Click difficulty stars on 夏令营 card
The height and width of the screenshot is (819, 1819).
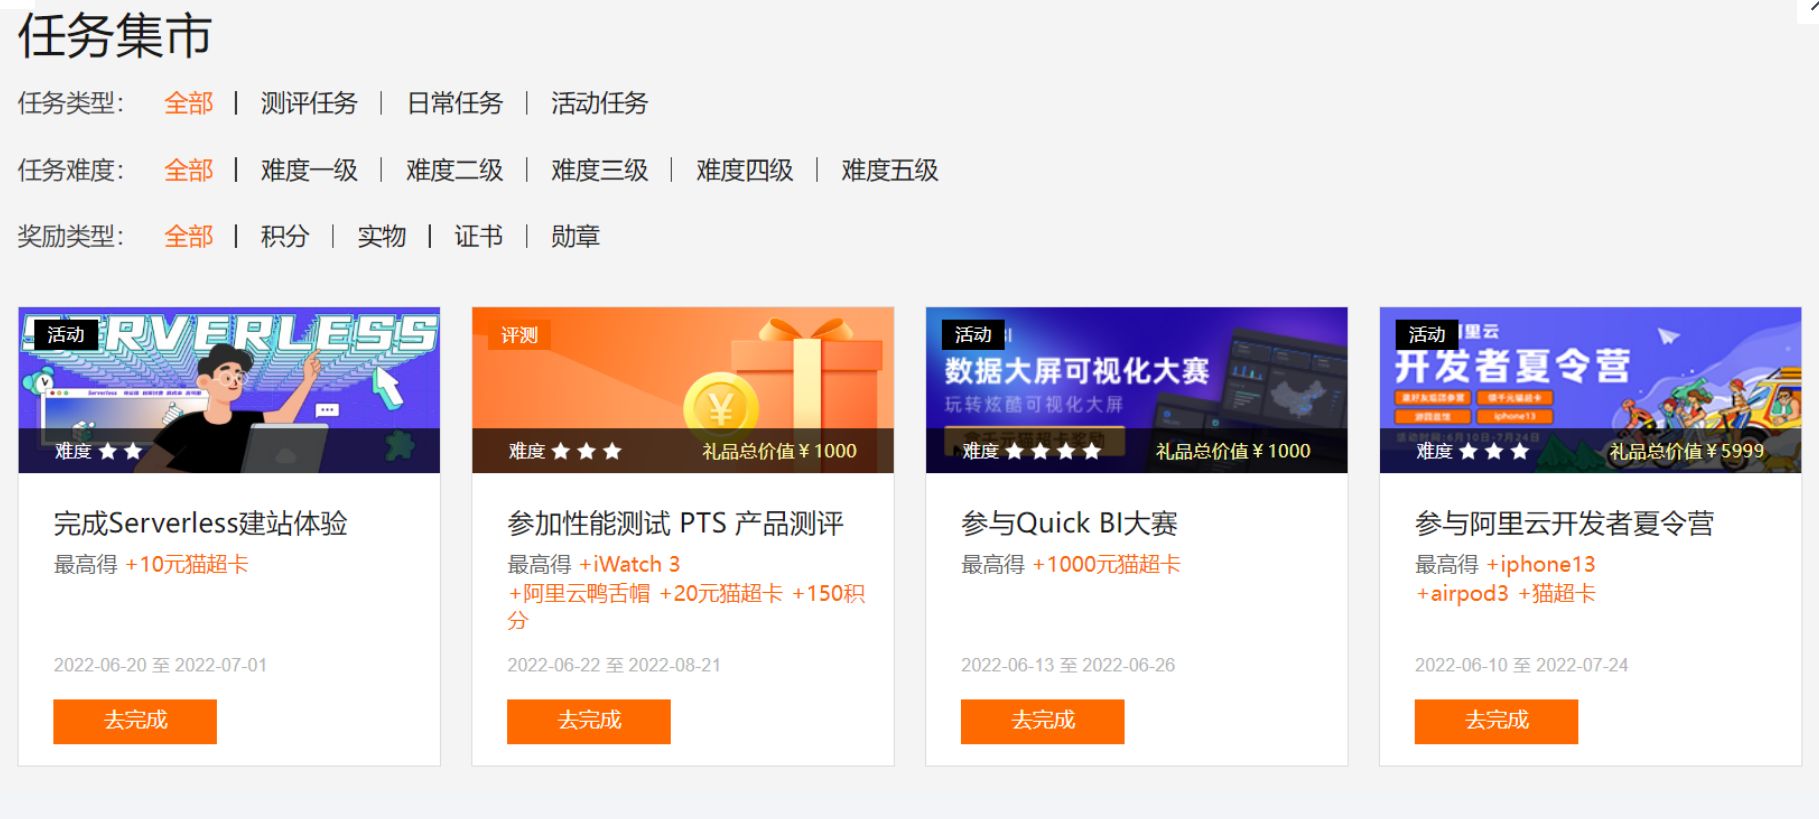(x=1494, y=452)
